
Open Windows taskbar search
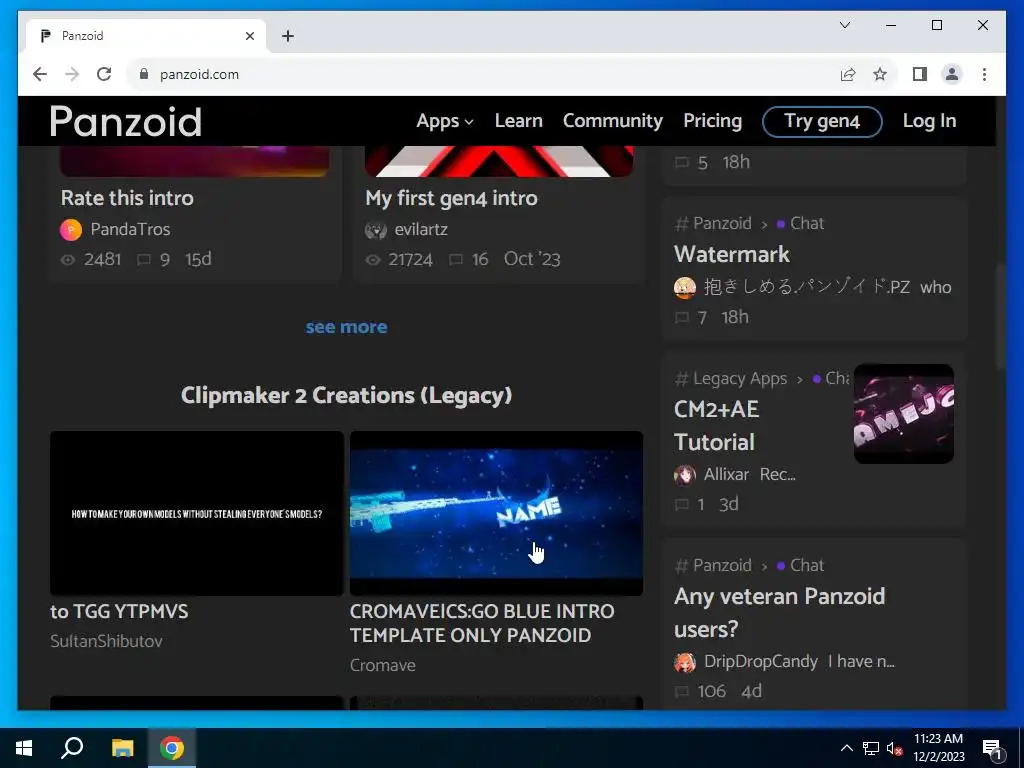pos(72,748)
